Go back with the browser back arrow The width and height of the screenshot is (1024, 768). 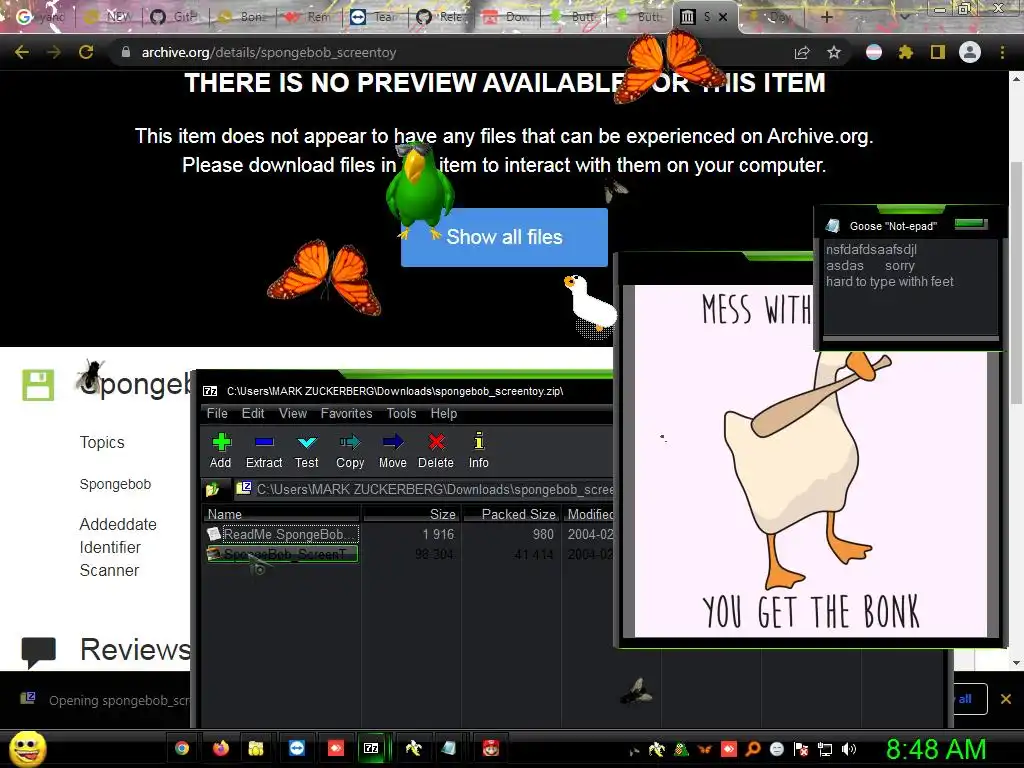[22, 52]
